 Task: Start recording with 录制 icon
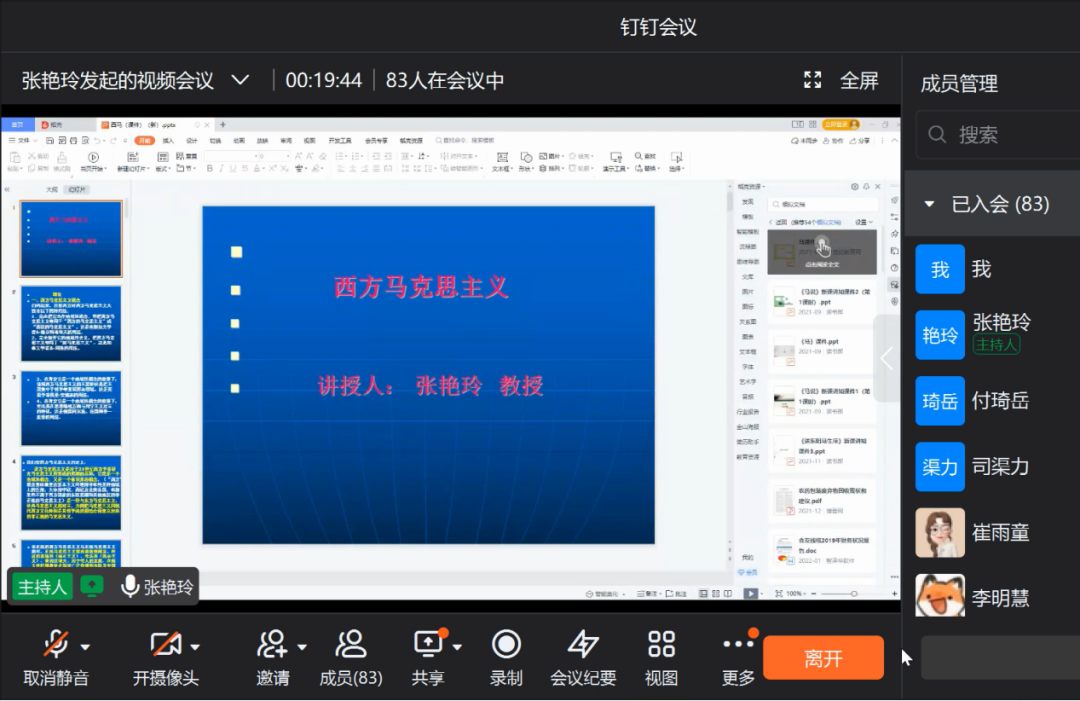tap(506, 644)
